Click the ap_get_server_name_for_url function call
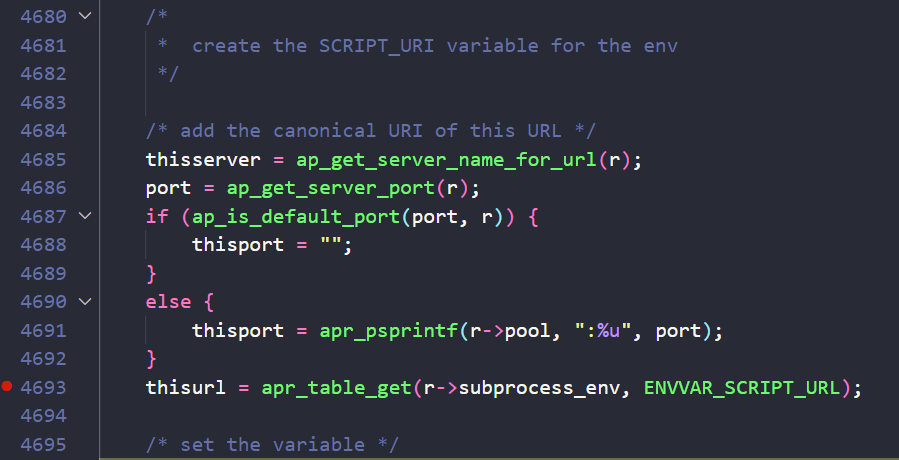The height and width of the screenshot is (460, 899). click(x=447, y=159)
